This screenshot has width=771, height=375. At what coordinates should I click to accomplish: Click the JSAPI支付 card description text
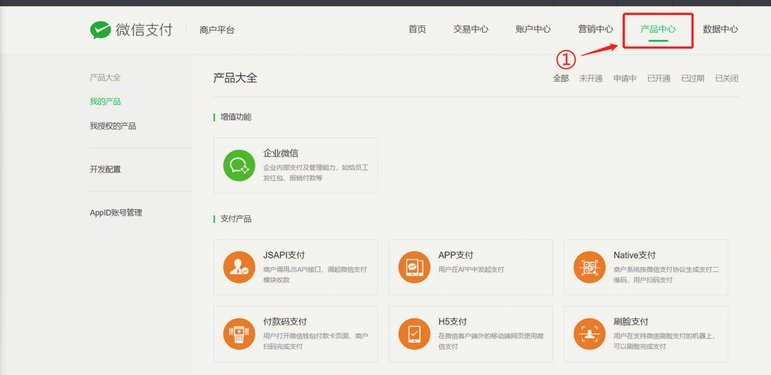coord(315,275)
